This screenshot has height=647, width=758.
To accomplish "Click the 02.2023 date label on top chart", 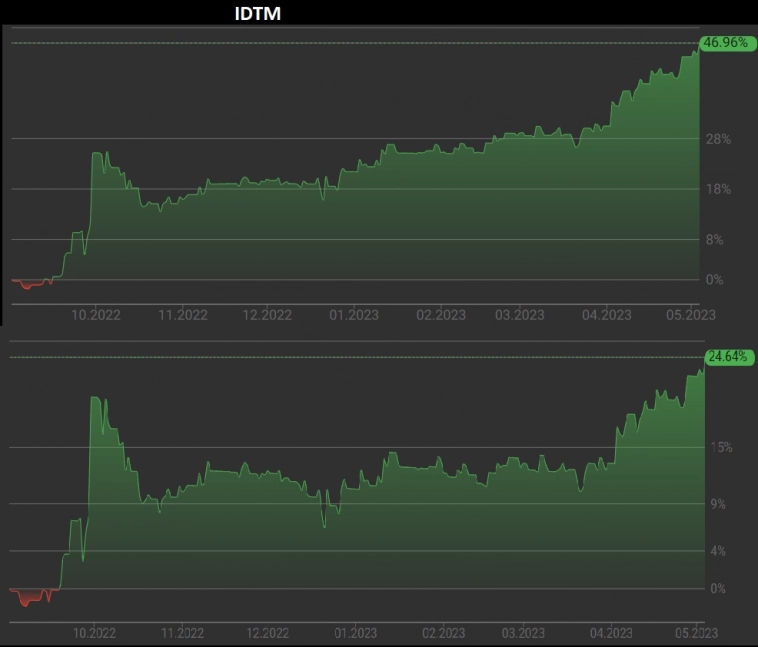I will point(441,315).
